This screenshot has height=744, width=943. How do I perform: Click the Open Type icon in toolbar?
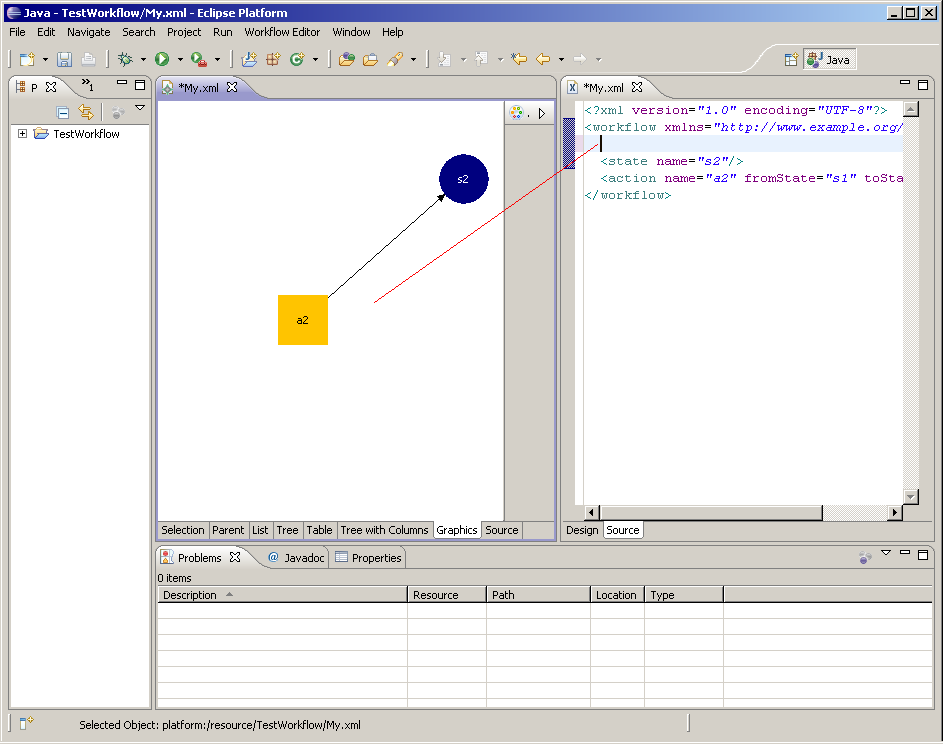pos(346,60)
